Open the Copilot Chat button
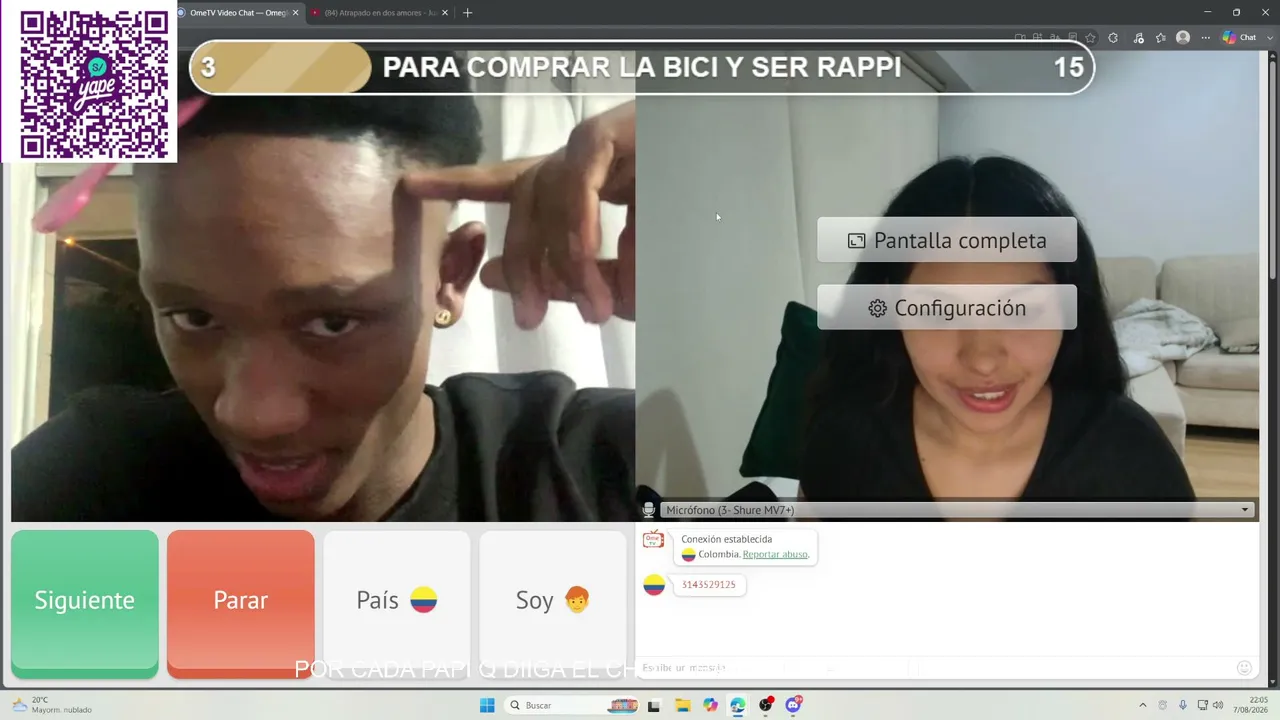This screenshot has width=1280, height=720. [x=1239, y=38]
